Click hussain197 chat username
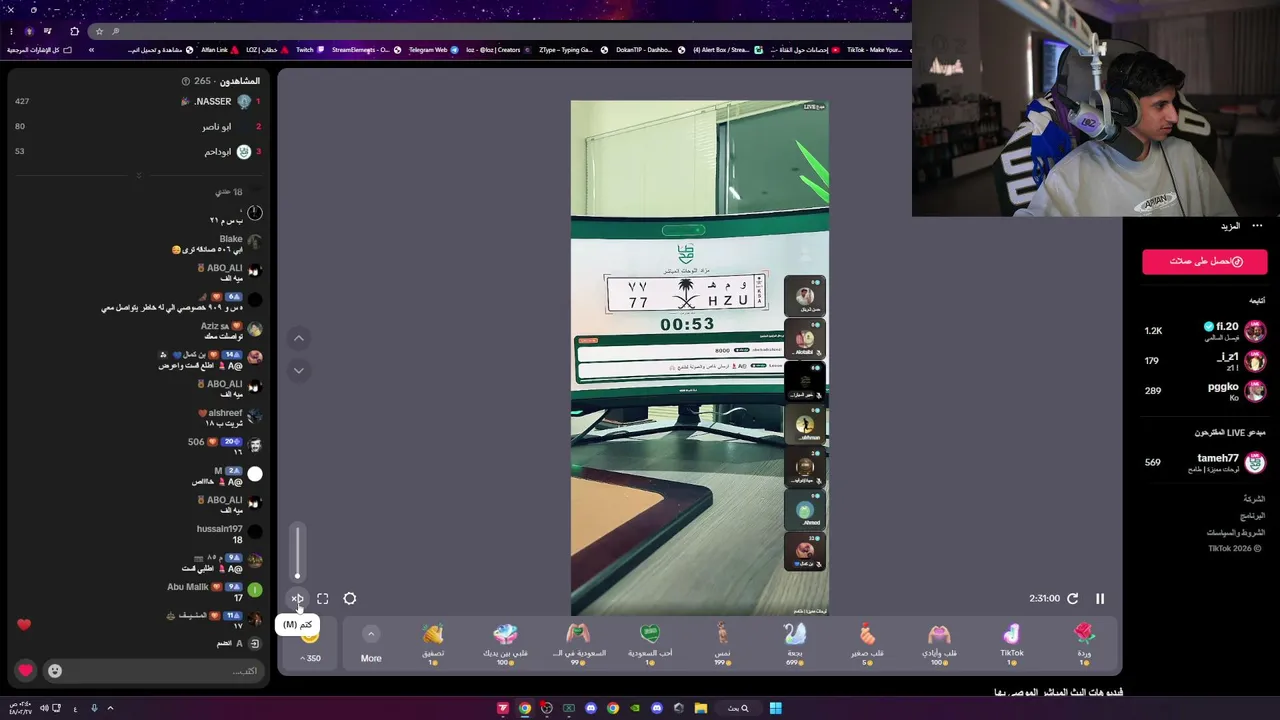 [220, 529]
